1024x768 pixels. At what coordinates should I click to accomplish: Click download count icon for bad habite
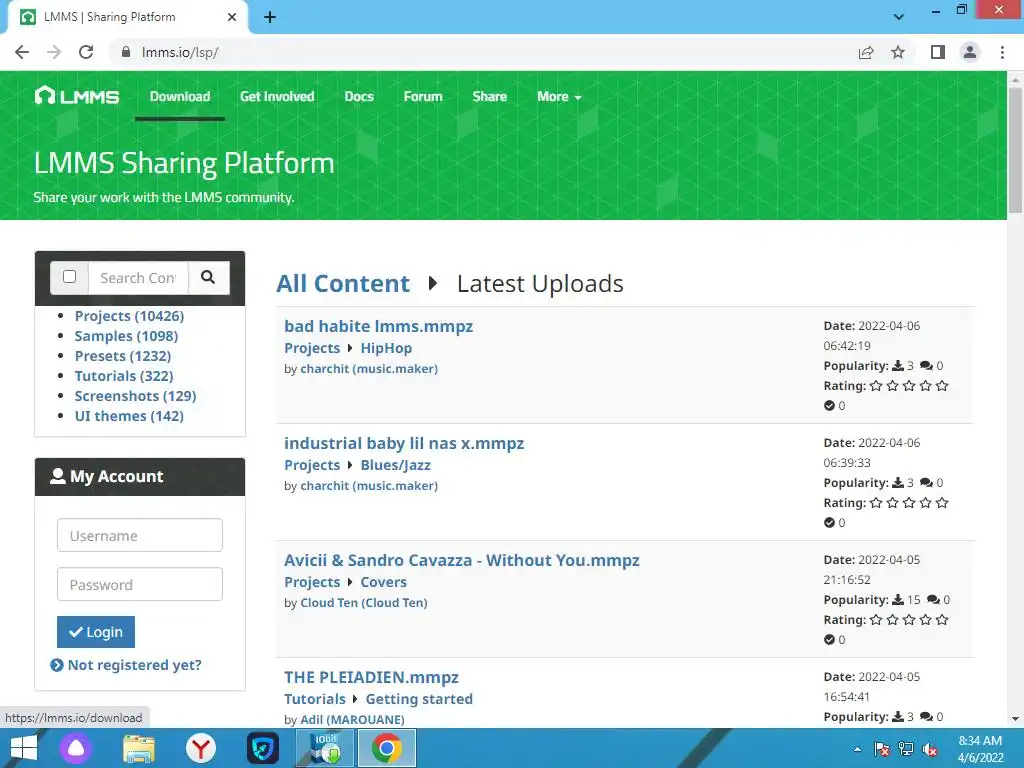(x=899, y=366)
